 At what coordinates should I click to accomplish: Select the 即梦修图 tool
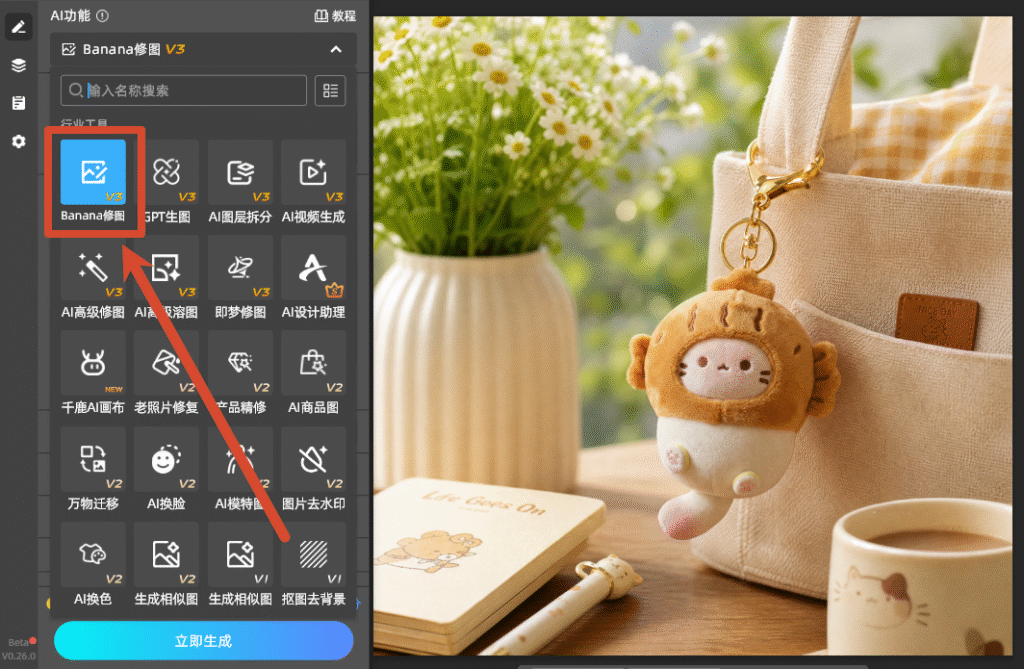pos(240,277)
